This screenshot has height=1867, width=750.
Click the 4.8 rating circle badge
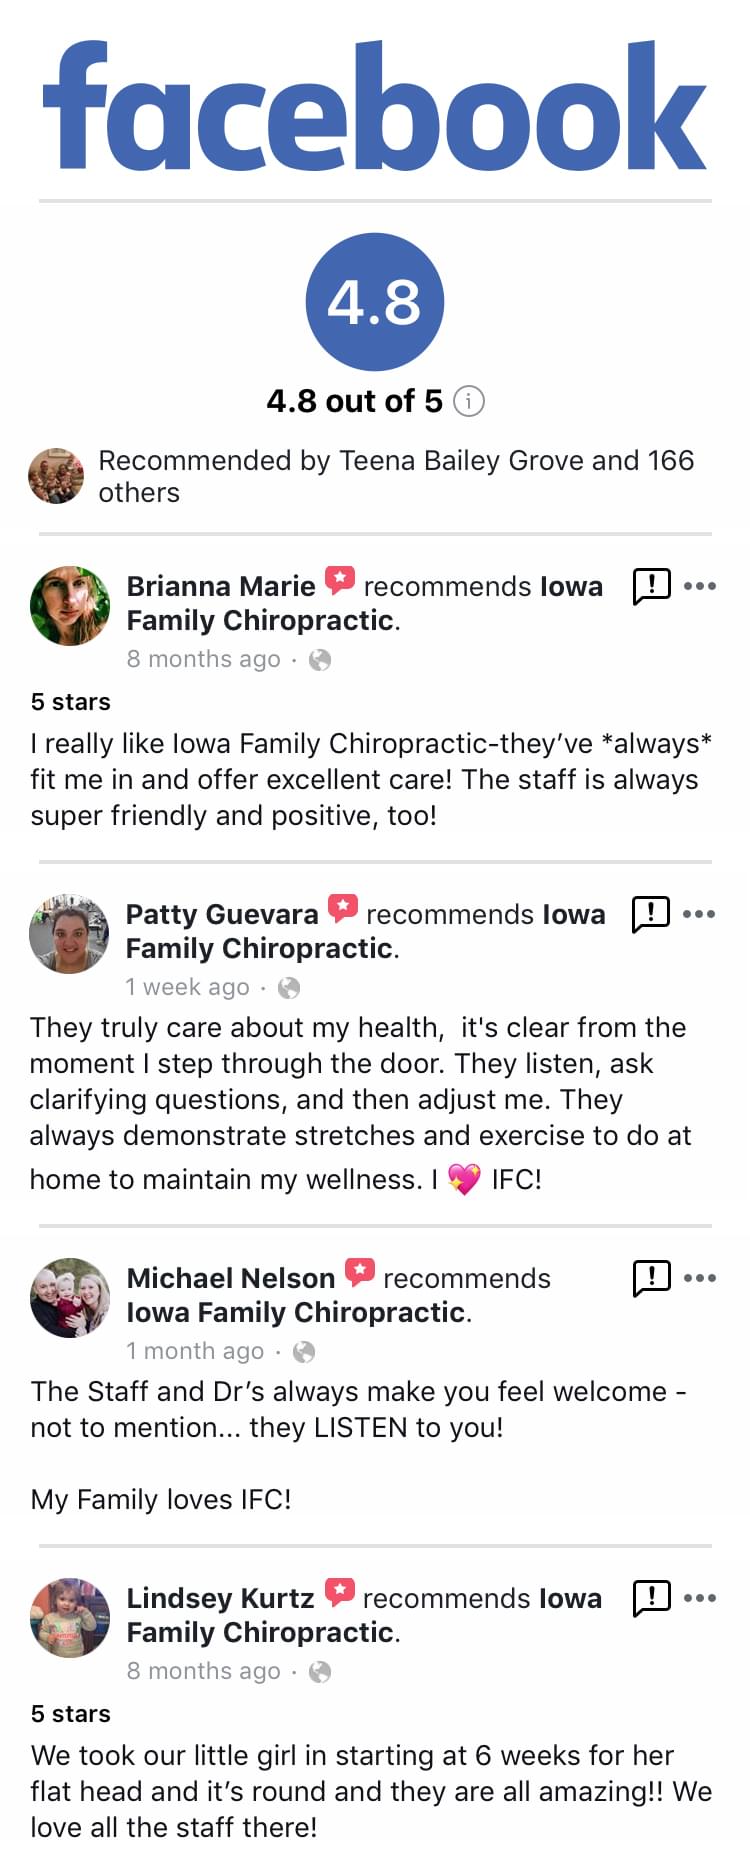(375, 302)
